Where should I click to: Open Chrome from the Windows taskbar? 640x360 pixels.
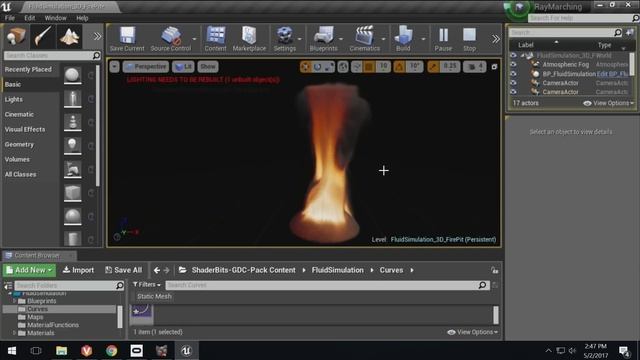[111, 351]
